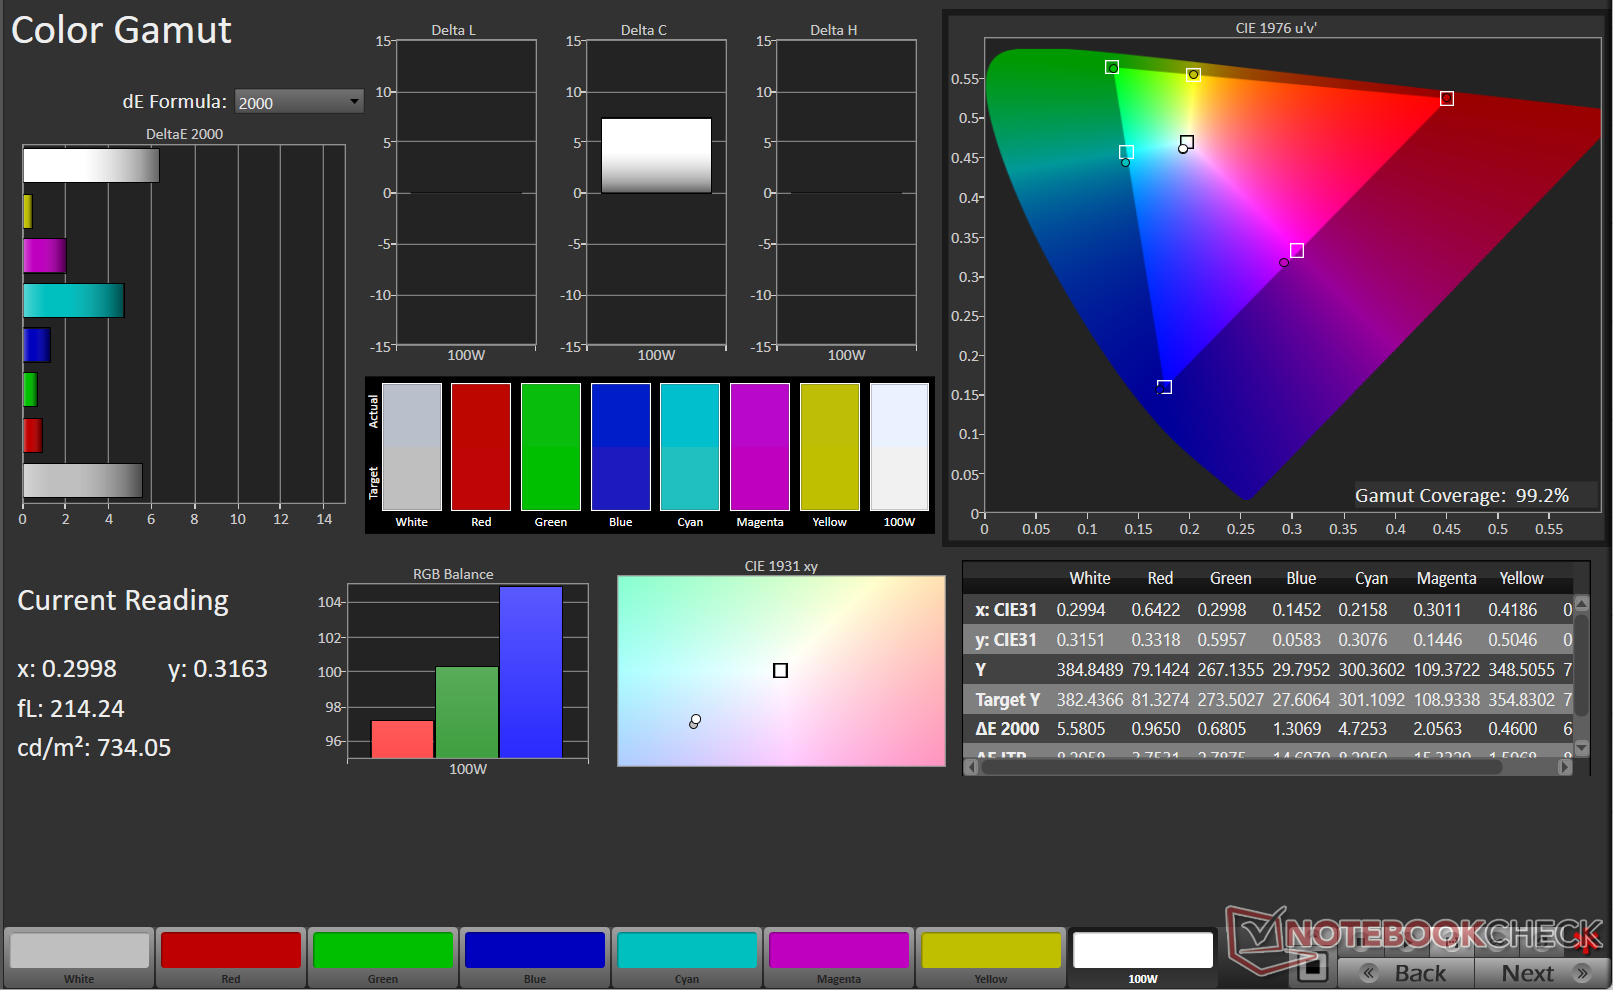
Task: Click the data table's scroll-down arrow
Action: pyautogui.click(x=1582, y=747)
